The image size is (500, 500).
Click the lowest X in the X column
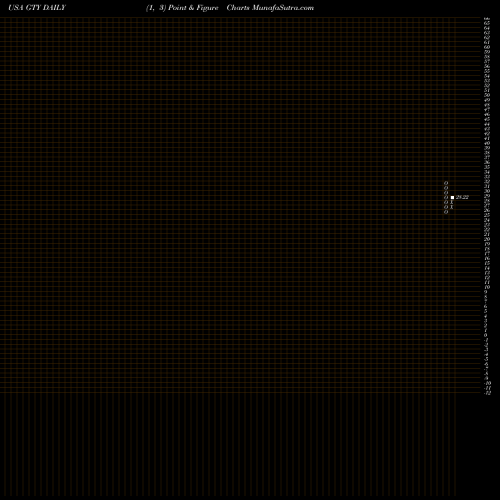(x=452, y=207)
